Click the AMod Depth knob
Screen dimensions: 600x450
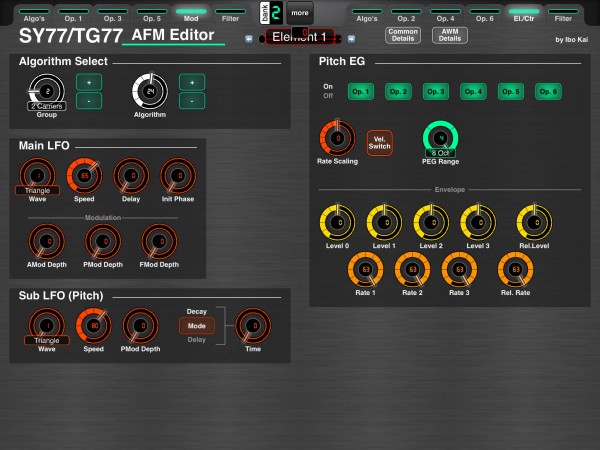(x=47, y=241)
